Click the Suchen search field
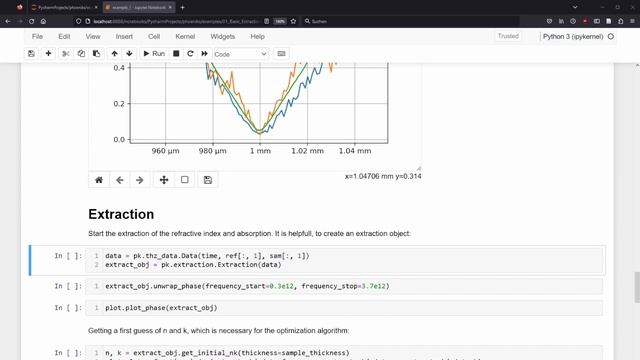 pos(410,21)
